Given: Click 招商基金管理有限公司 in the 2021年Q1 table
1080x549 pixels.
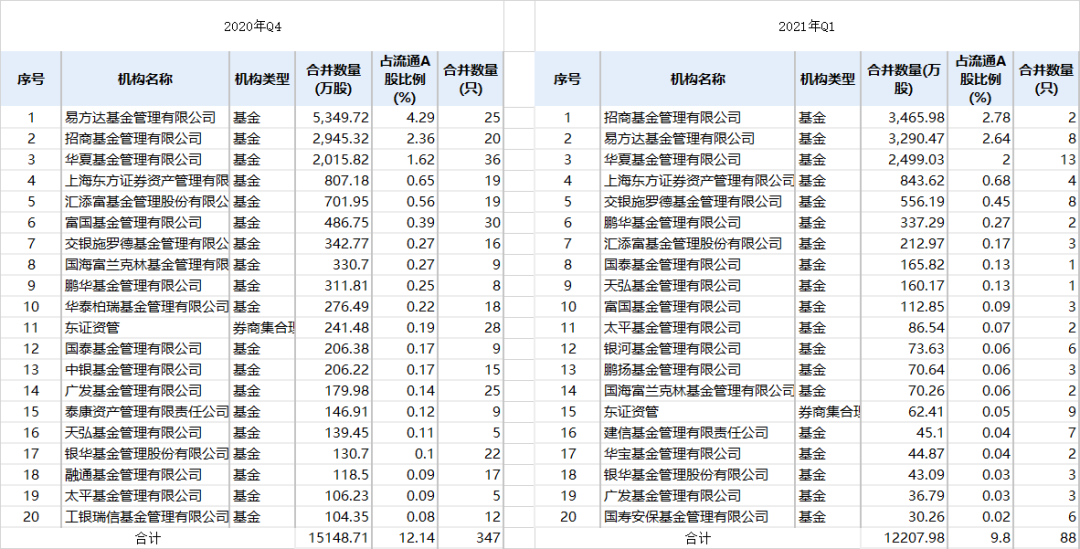Looking at the screenshot, I should tap(672, 117).
